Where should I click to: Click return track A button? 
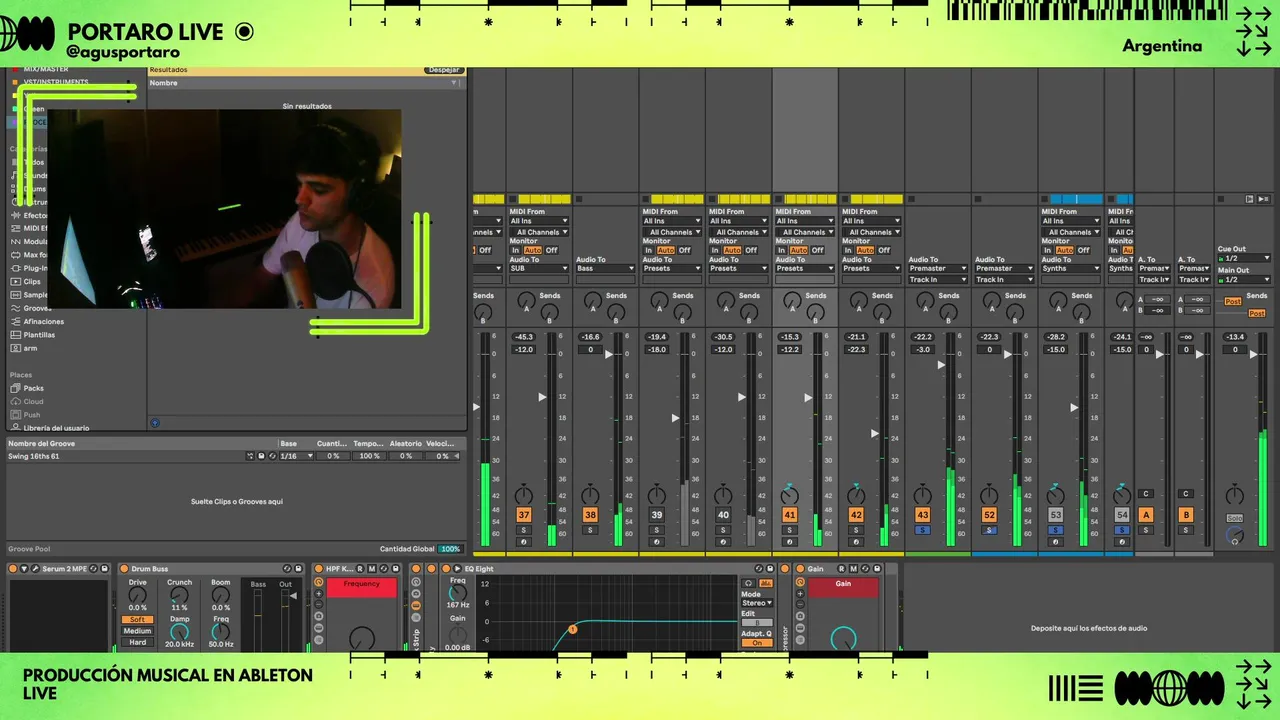(x=1146, y=515)
